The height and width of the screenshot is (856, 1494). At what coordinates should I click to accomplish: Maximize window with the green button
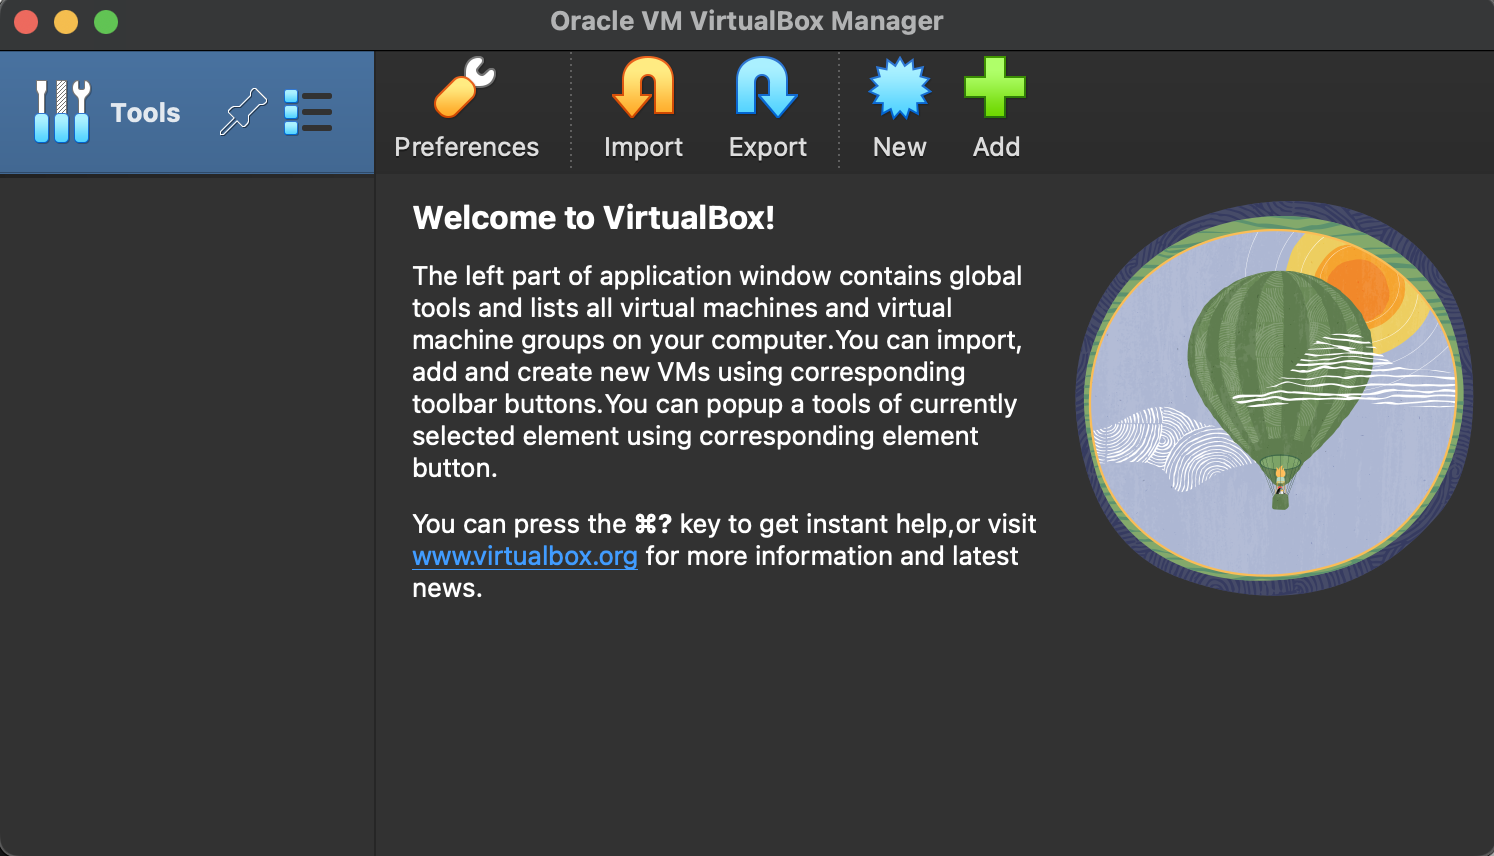(106, 22)
